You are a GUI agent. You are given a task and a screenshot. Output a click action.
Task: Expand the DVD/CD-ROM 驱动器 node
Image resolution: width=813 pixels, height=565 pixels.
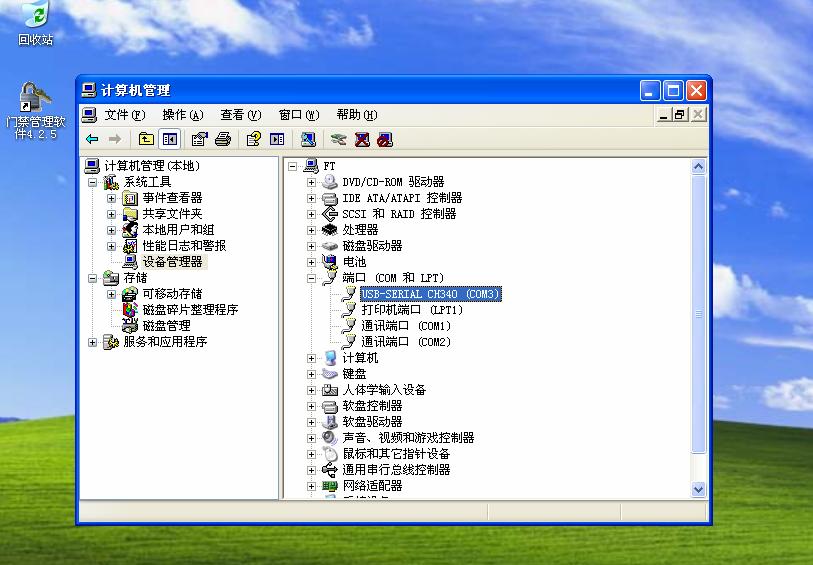click(x=311, y=182)
